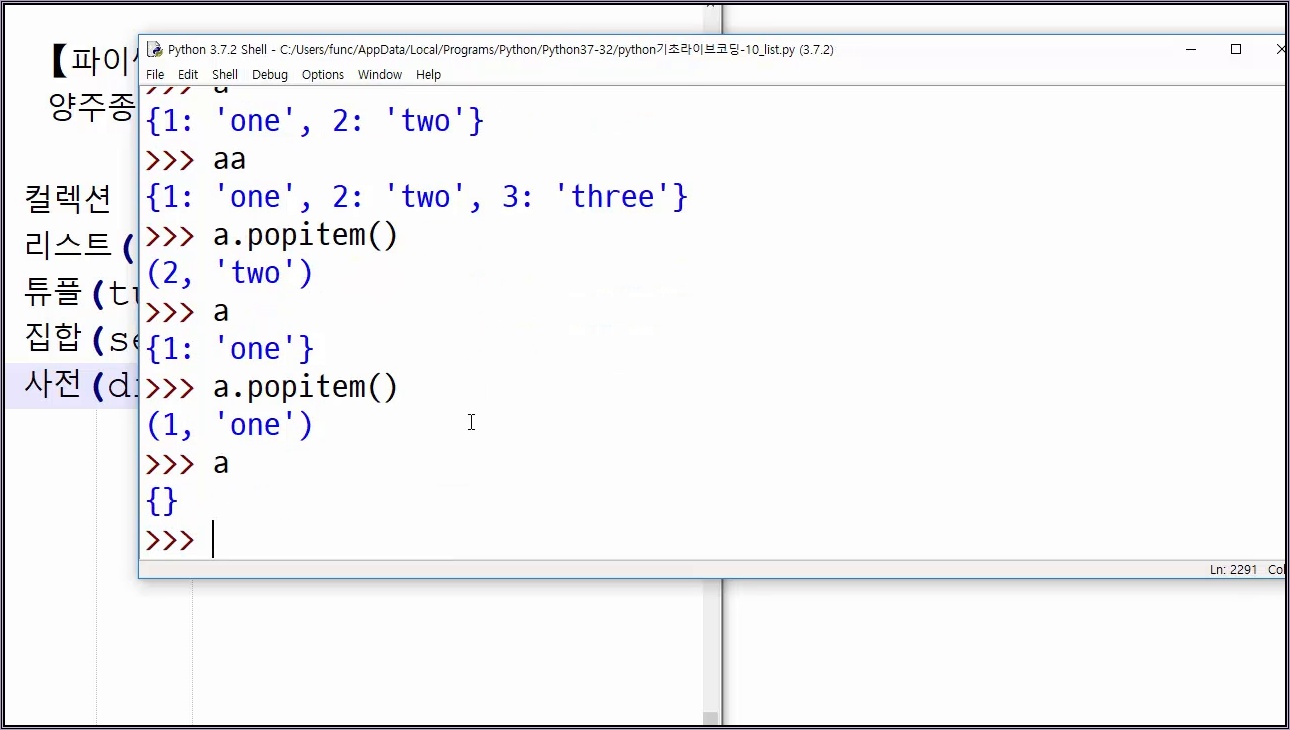Viewport: 1290px width, 730px height.
Task: Open the Edit menu
Action: tap(188, 75)
